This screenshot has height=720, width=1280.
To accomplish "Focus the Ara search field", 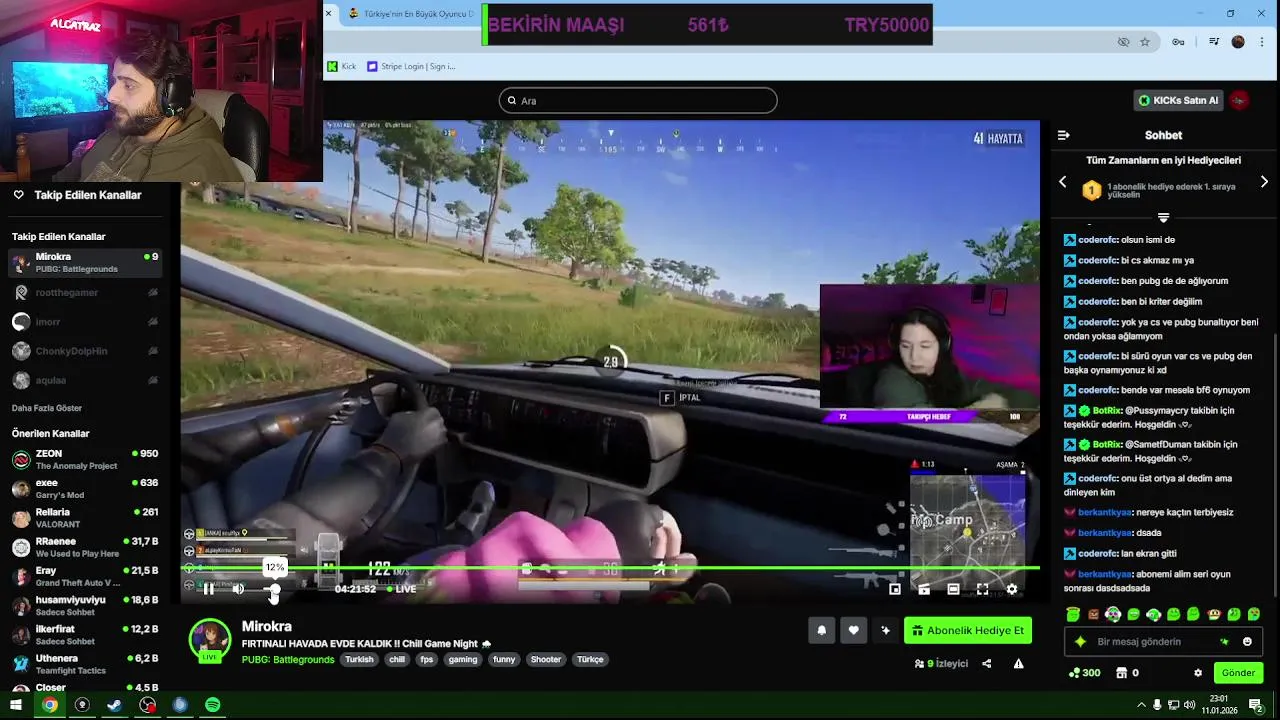I will [638, 100].
